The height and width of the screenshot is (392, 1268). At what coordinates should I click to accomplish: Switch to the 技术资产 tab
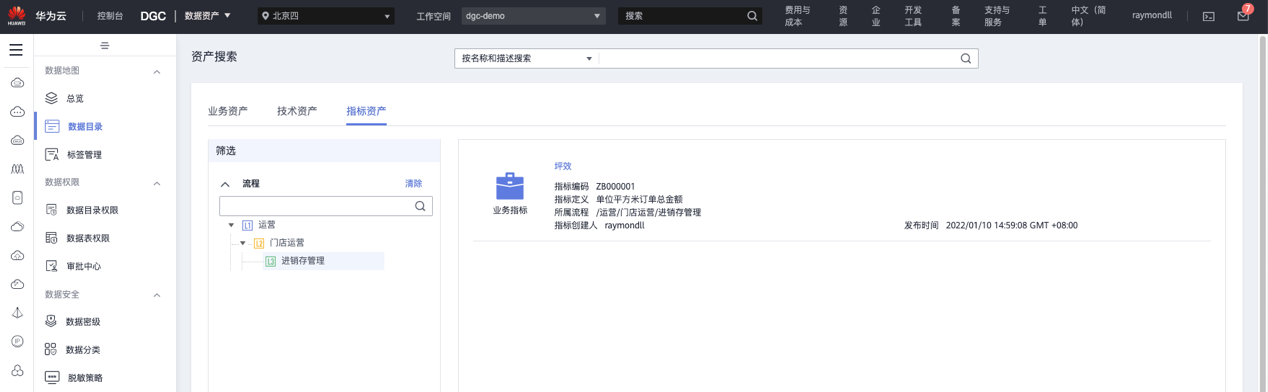pyautogui.click(x=297, y=111)
